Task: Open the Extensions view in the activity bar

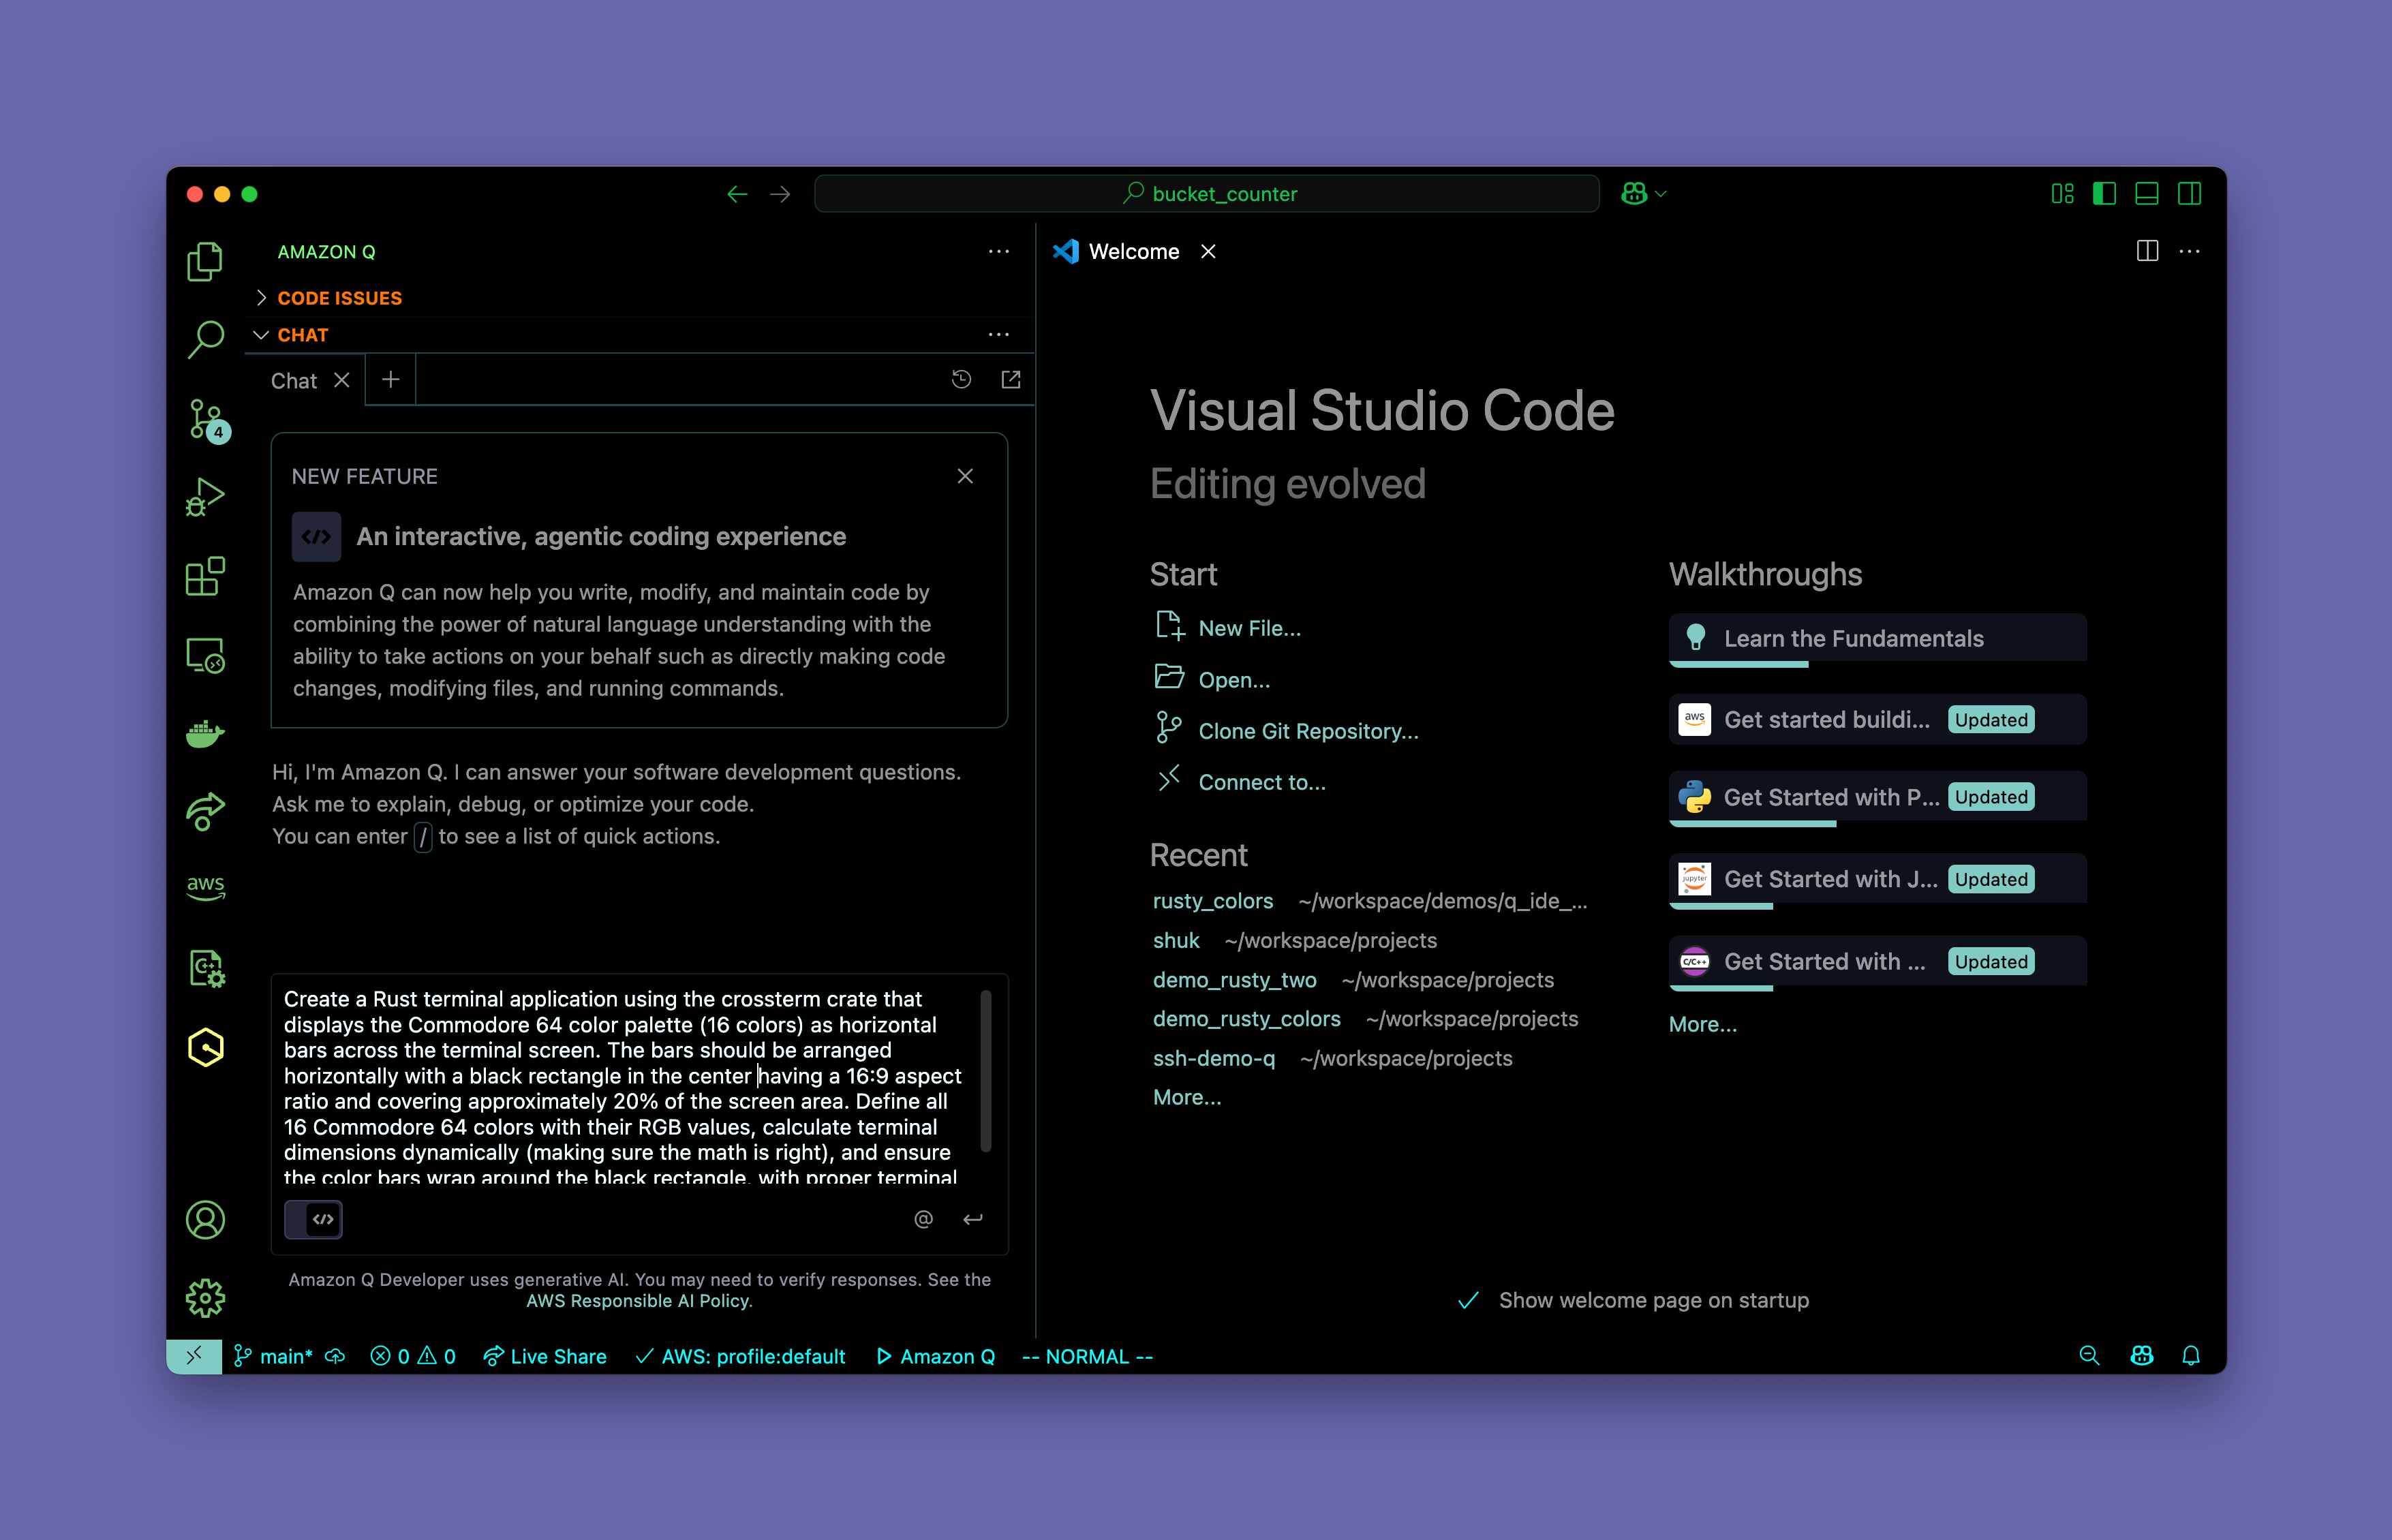Action: click(x=206, y=576)
